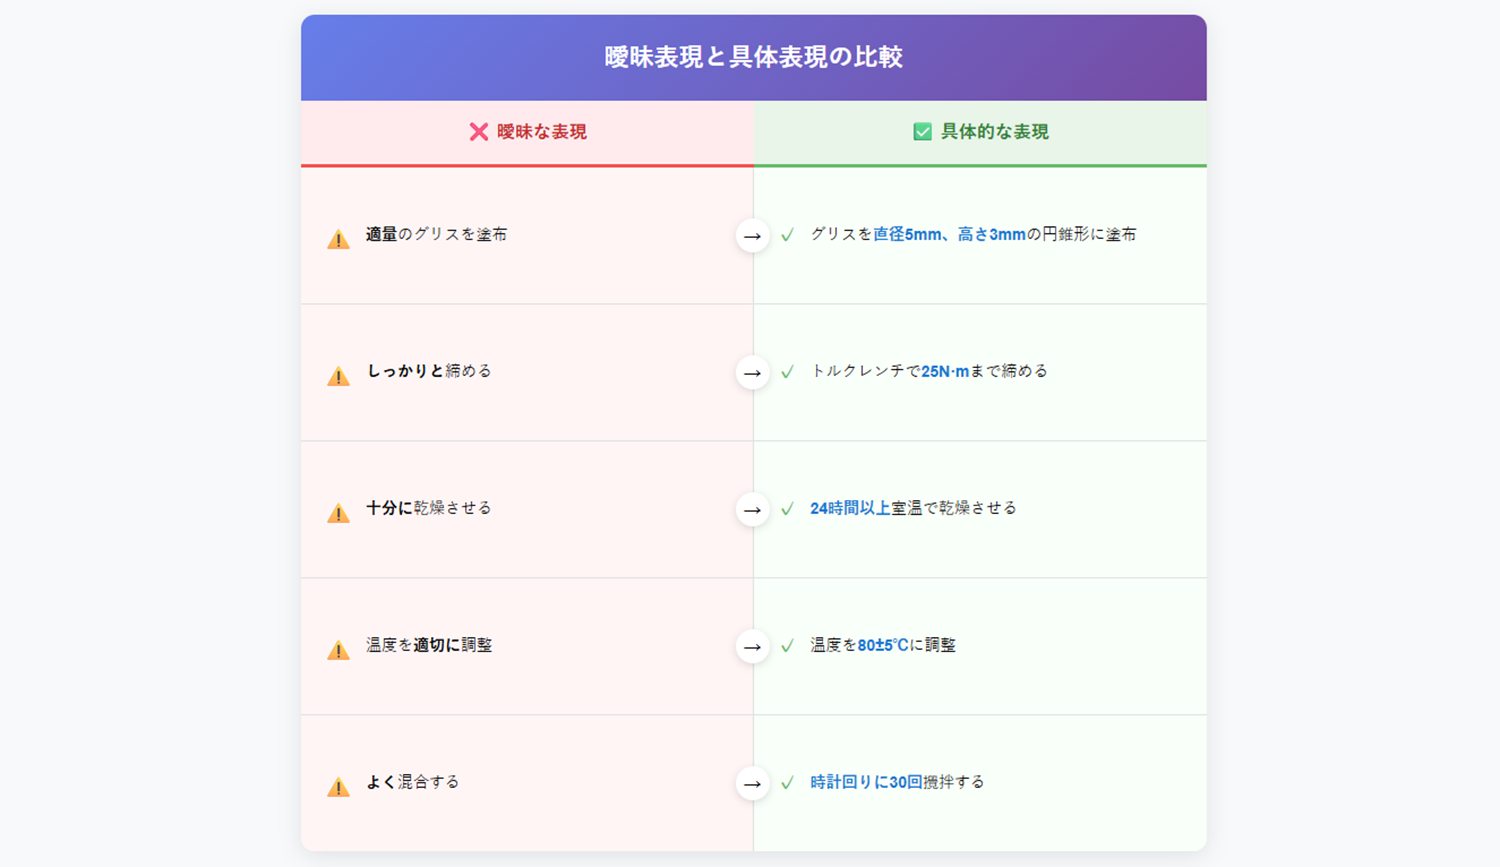The width and height of the screenshot is (1500, 867).
Task: Click the check mark before 24時間以上室温
Action: [788, 509]
